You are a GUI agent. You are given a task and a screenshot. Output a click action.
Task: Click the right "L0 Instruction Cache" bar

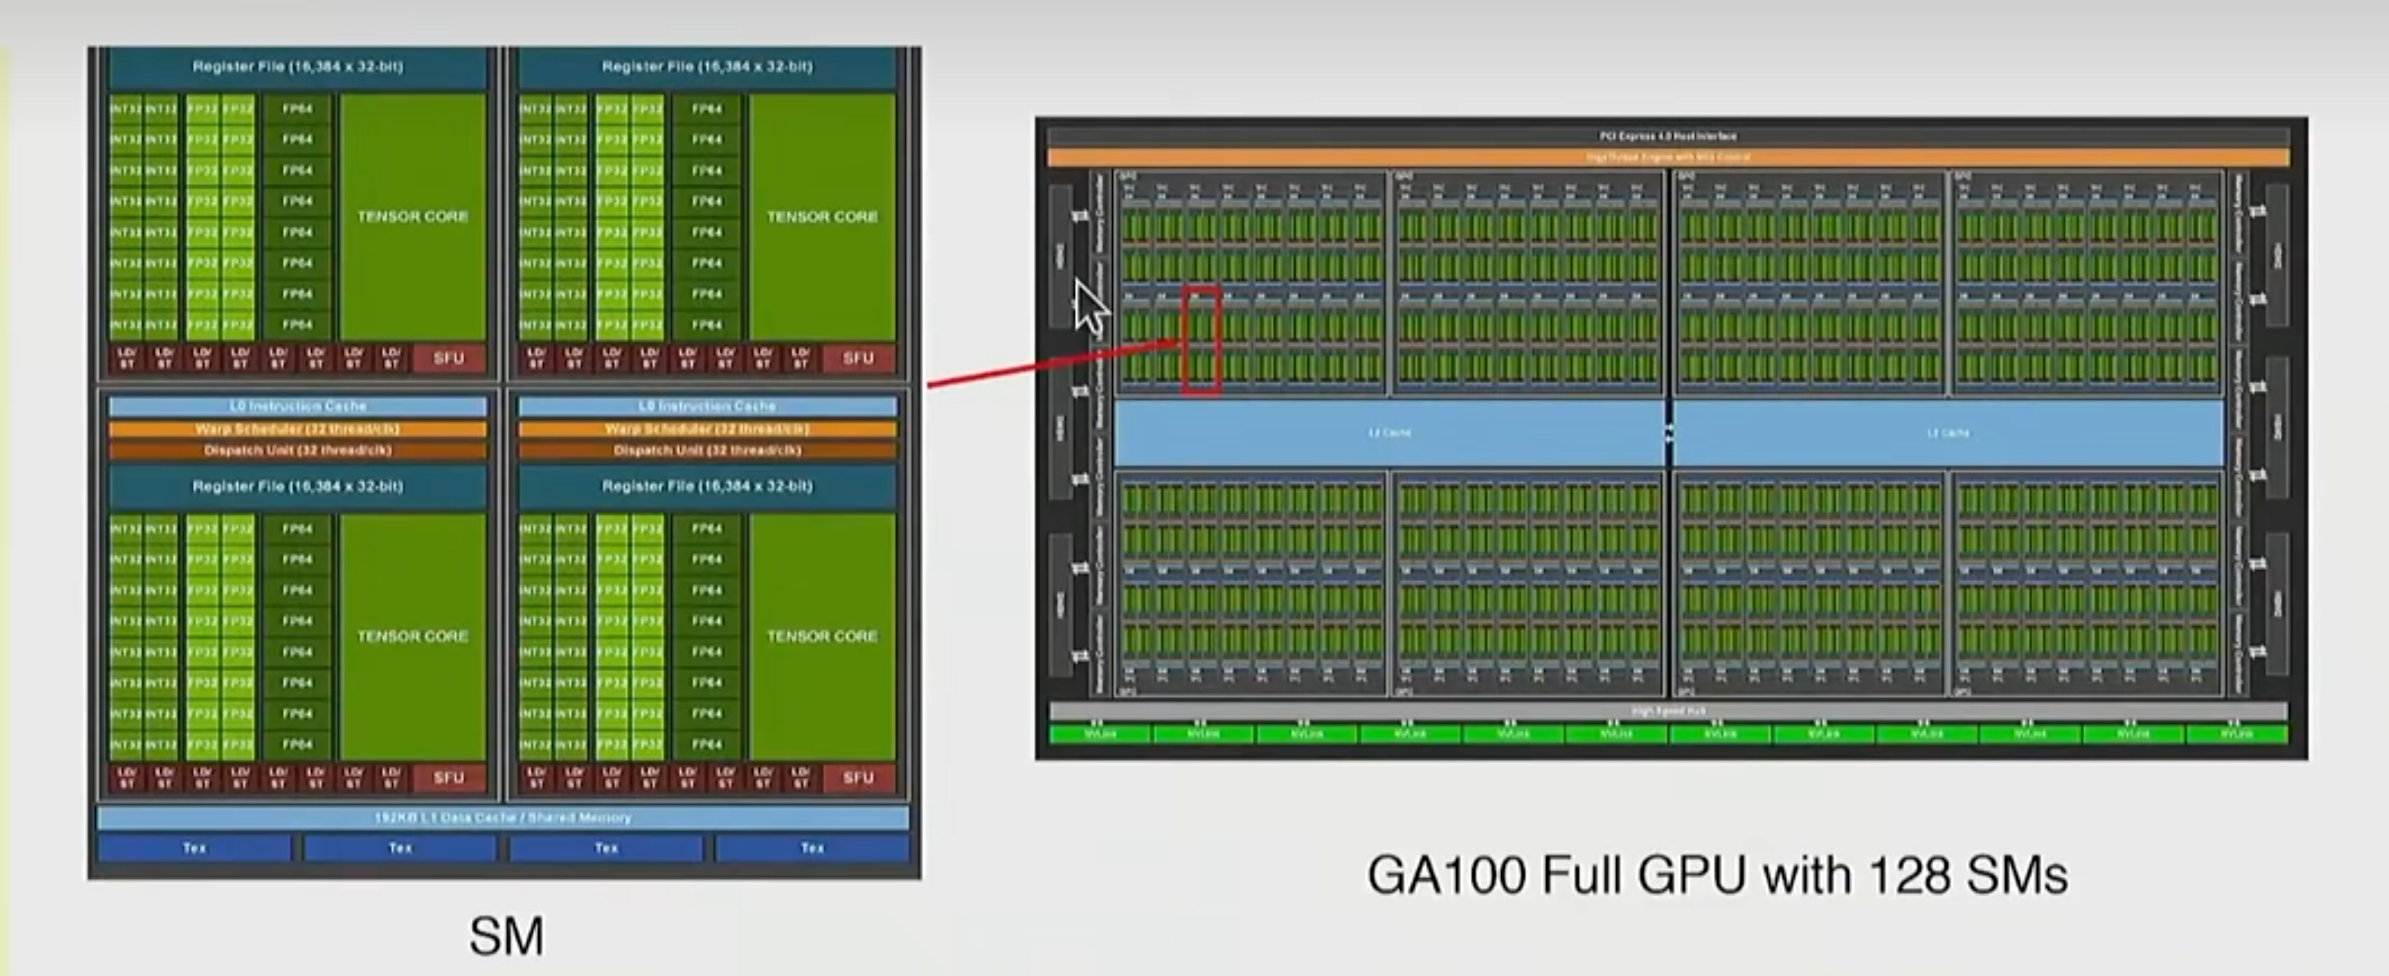[707, 407]
